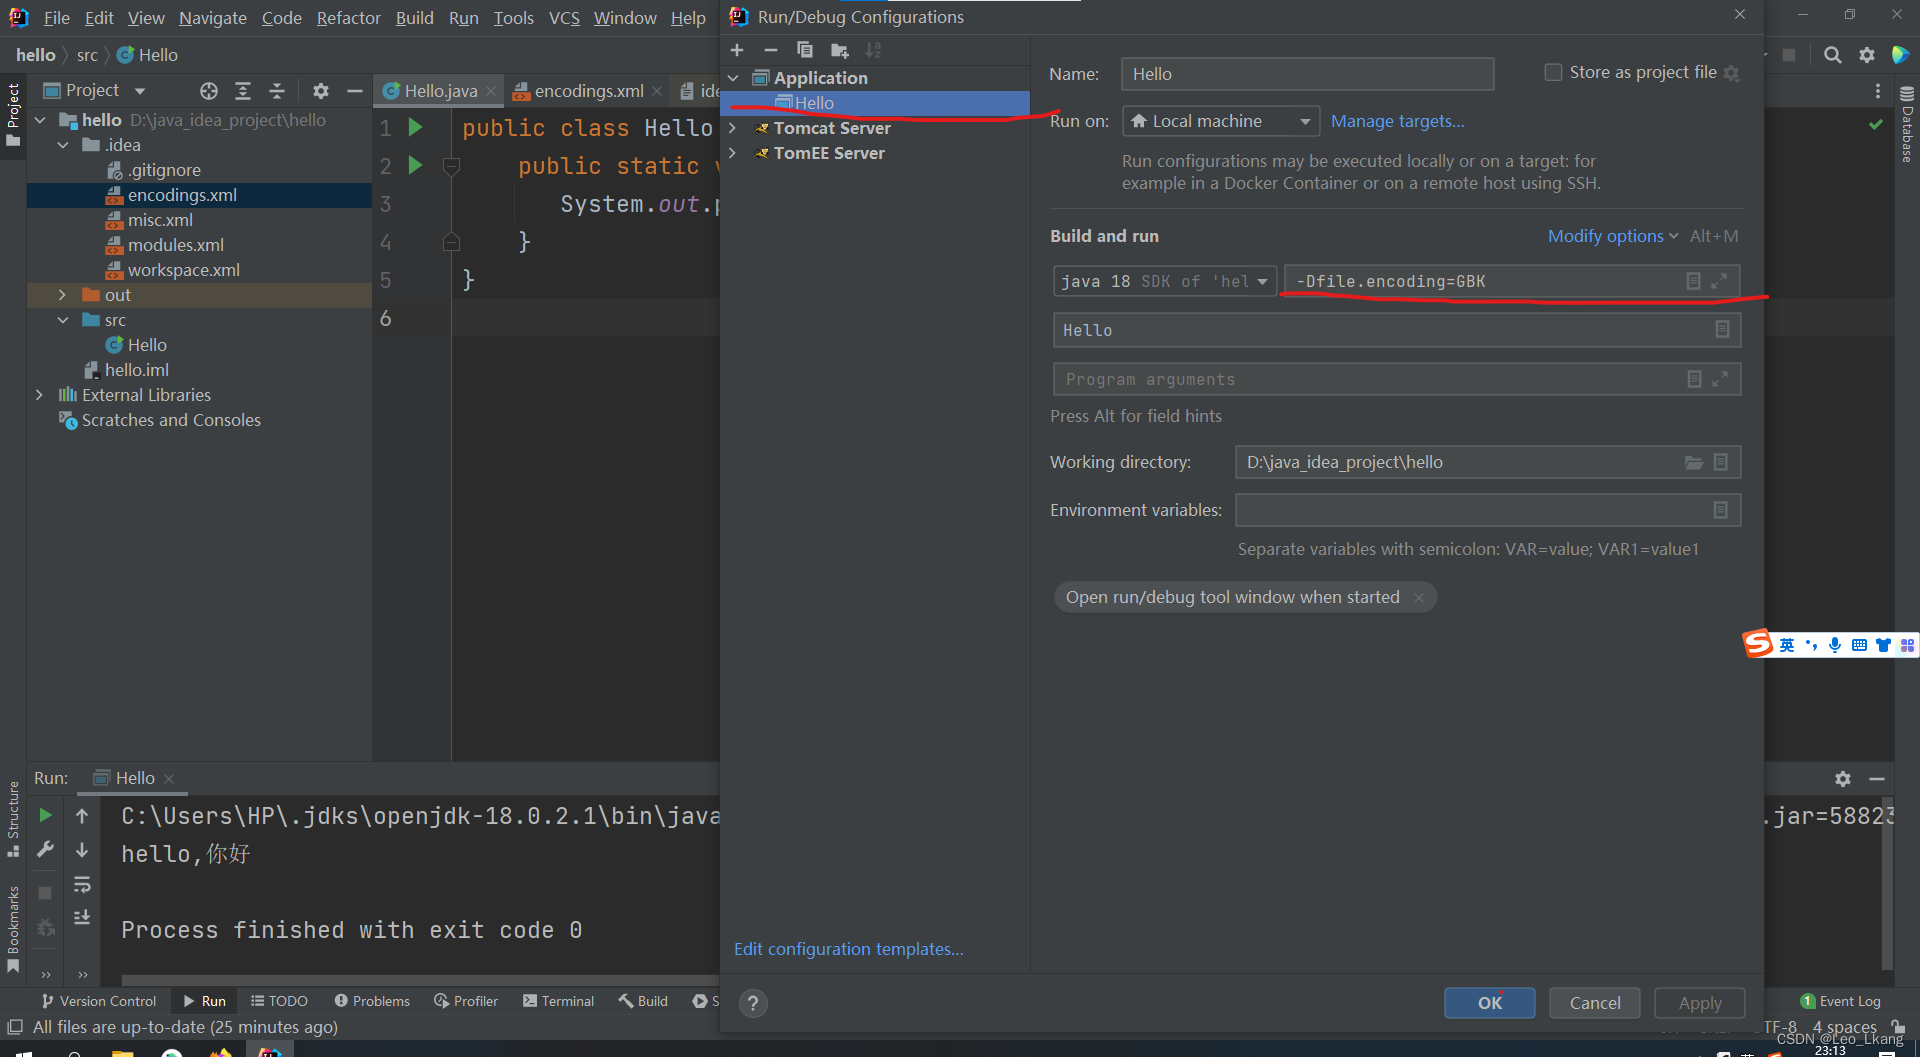The width and height of the screenshot is (1920, 1057).
Task: Browse main class field icon
Action: tap(1722, 329)
